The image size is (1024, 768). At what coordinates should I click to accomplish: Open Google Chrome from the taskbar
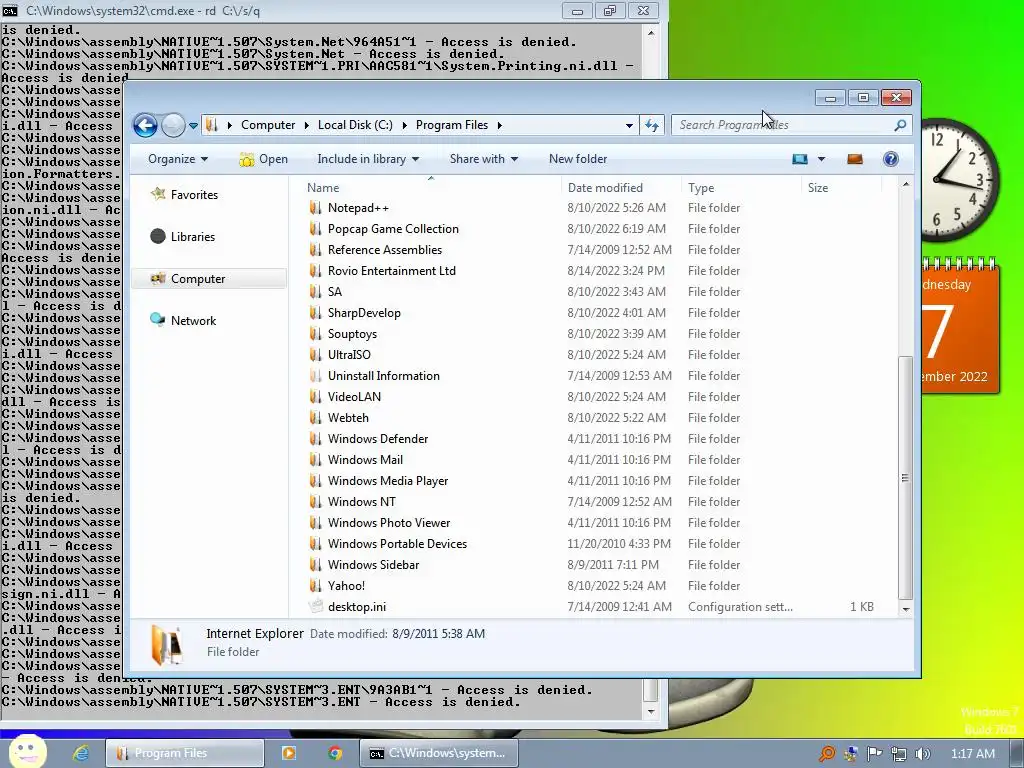[335, 753]
